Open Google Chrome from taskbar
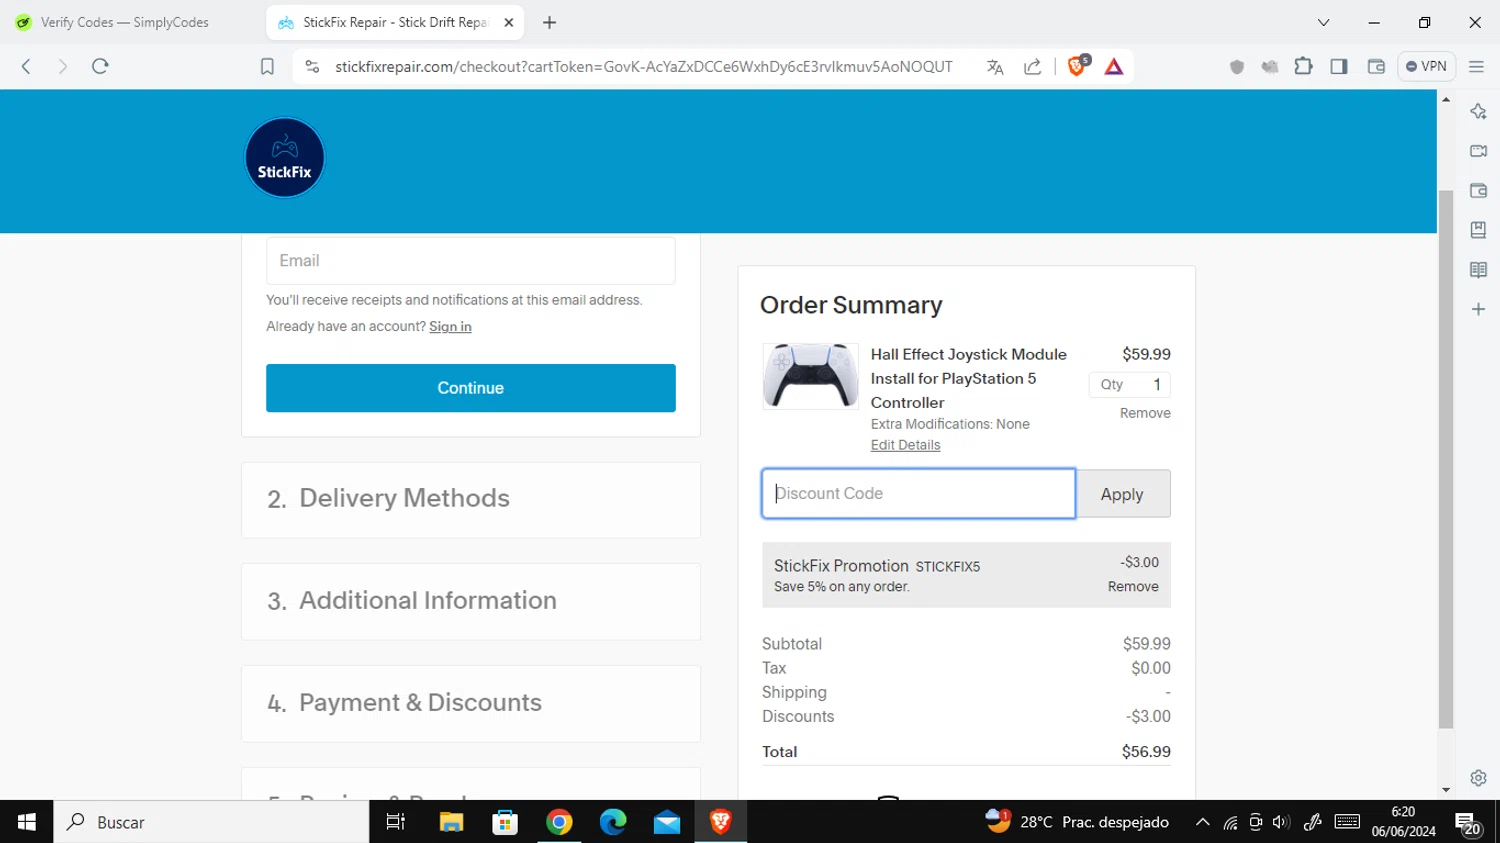 point(559,822)
